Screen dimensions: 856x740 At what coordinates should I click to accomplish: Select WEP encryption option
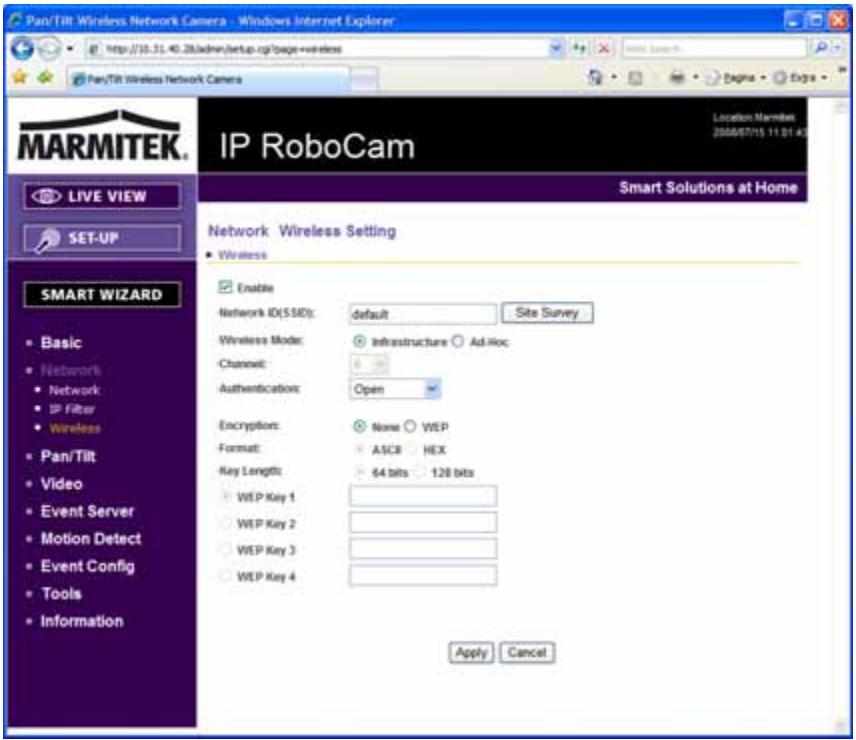coord(410,426)
